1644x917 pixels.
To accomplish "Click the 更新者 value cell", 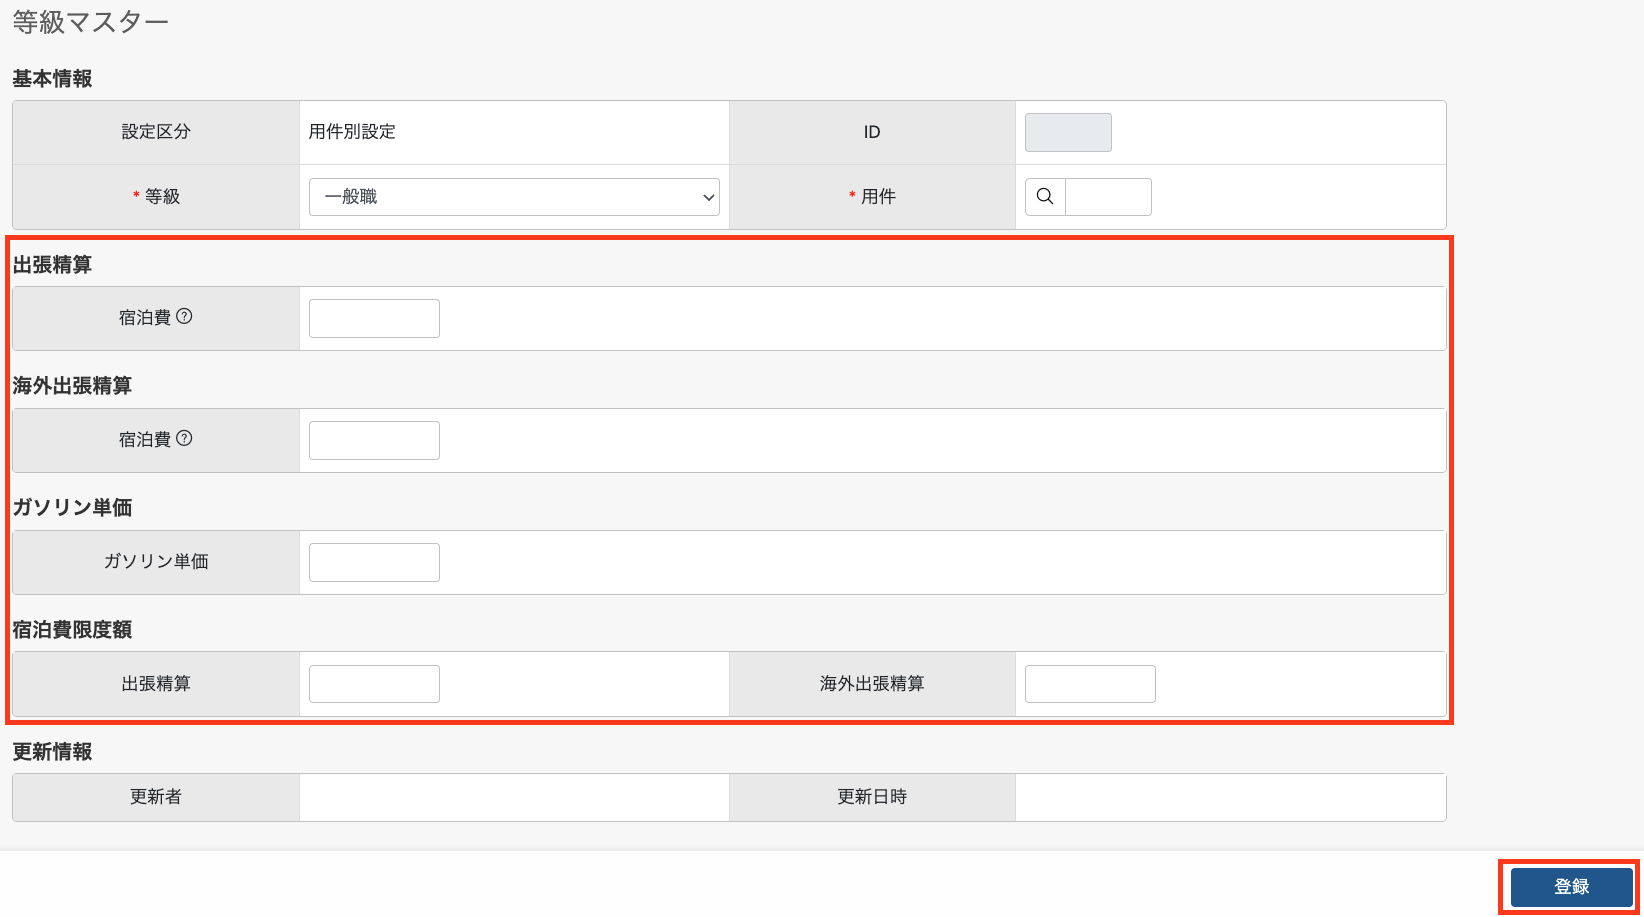I will 514,797.
